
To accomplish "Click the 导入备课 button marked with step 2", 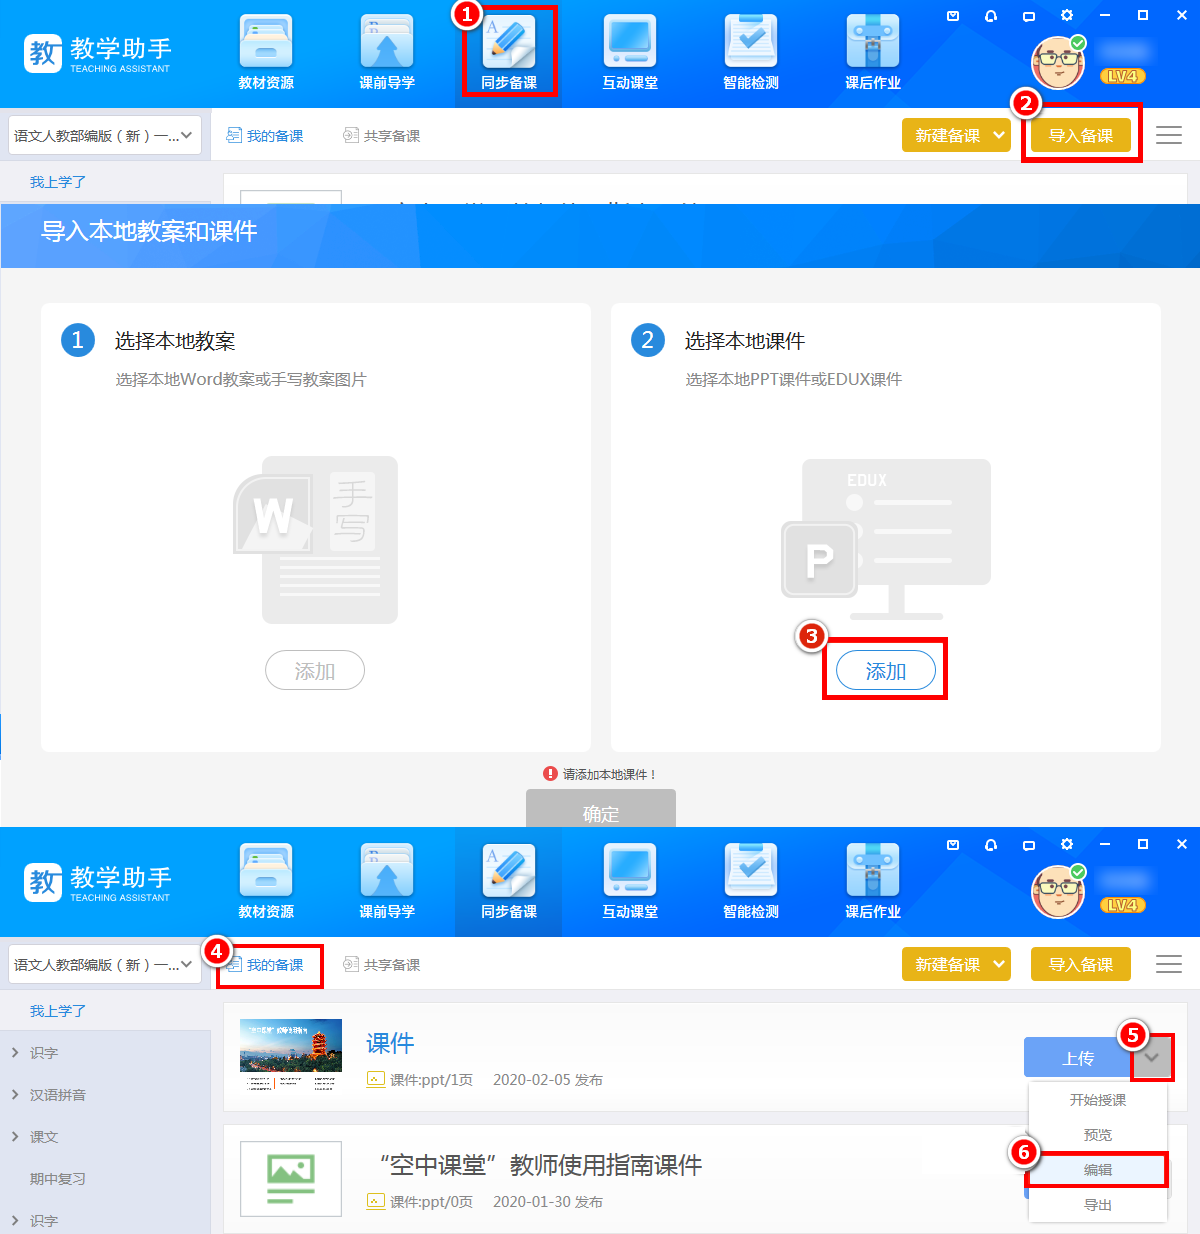I will [1080, 136].
